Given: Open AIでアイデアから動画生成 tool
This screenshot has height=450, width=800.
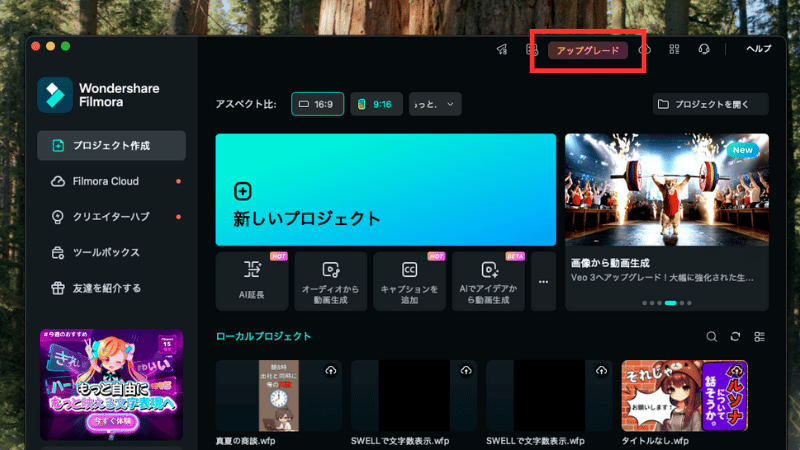Looking at the screenshot, I should (488, 281).
